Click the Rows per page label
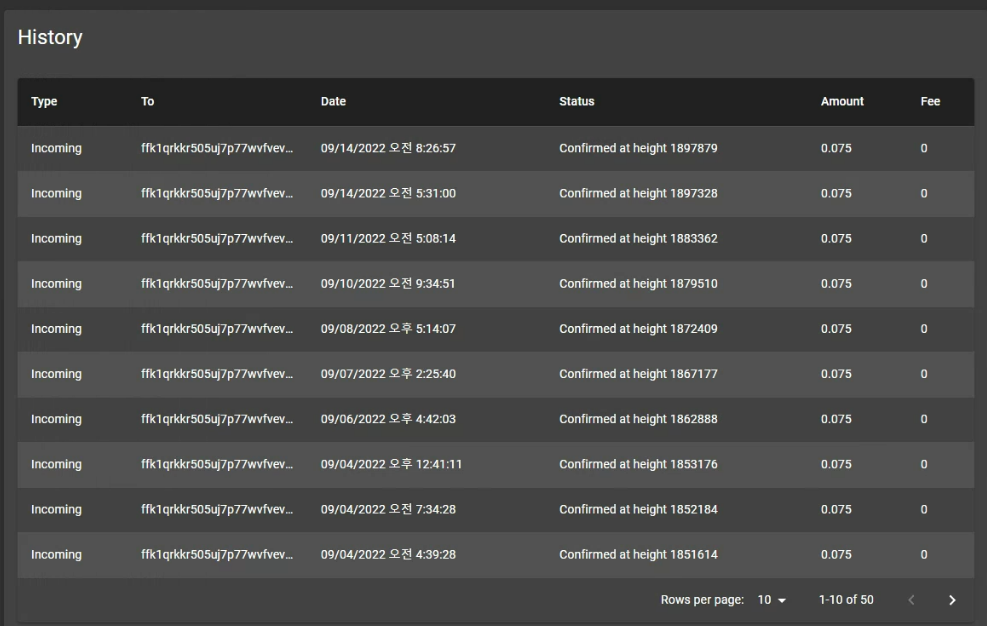Viewport: 987px width, 626px height. pyautogui.click(x=702, y=600)
